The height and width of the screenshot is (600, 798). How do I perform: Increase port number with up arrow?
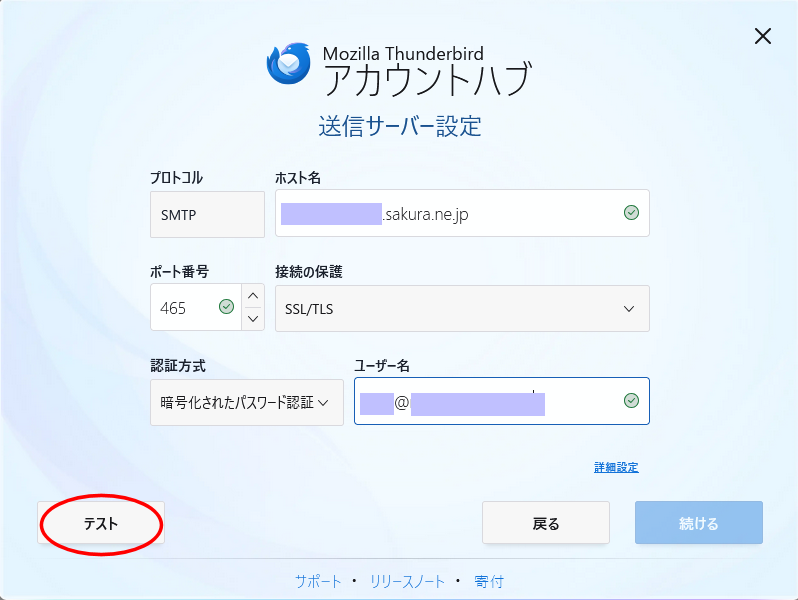[253, 296]
